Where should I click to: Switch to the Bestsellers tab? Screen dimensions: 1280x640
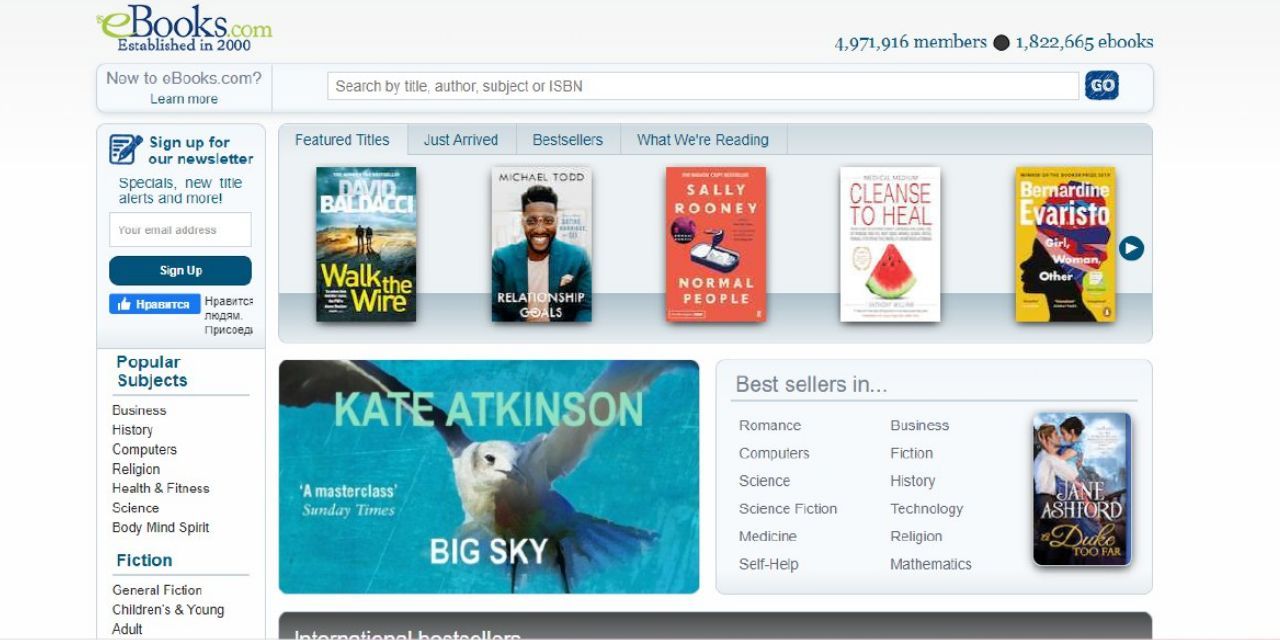[x=568, y=140]
